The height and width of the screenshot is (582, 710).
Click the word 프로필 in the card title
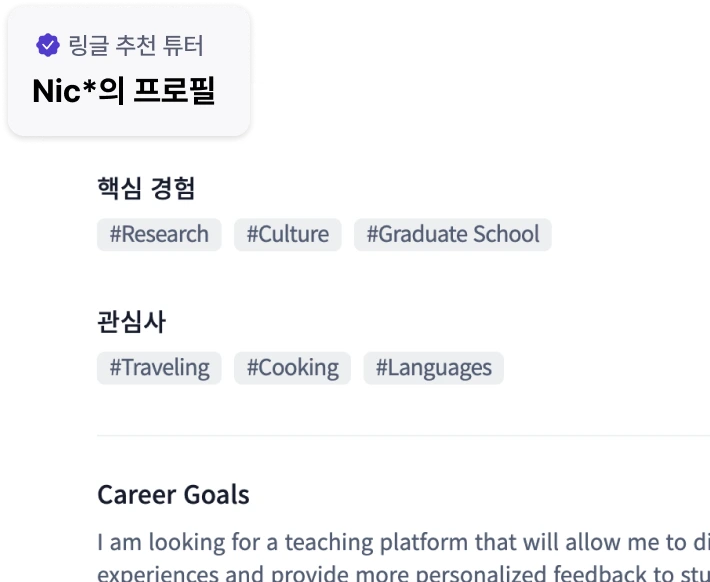coord(174,91)
